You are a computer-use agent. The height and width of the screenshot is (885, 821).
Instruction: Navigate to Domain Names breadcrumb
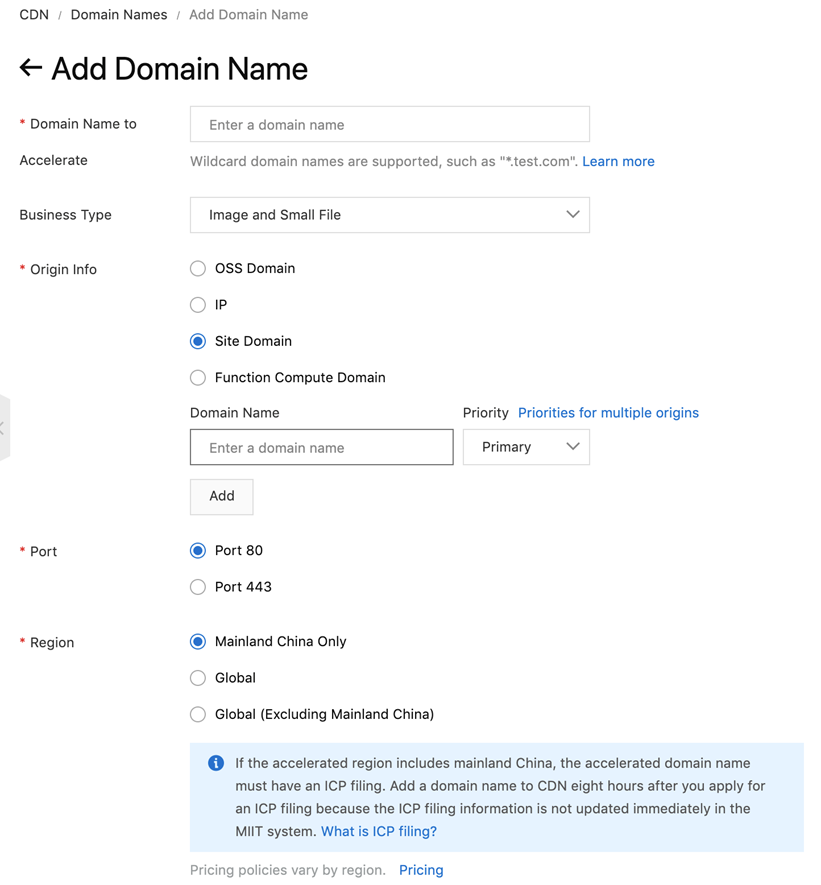coord(119,15)
